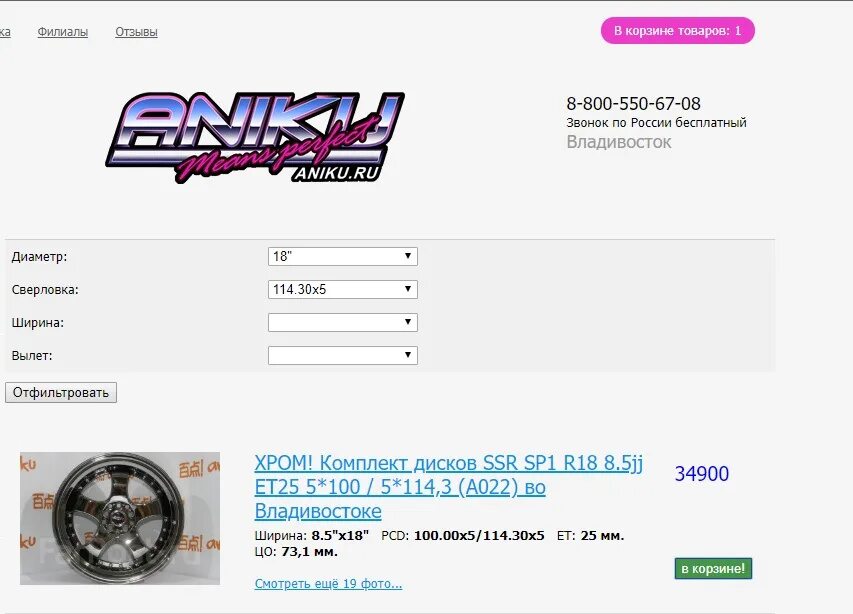Click the phone number 8-800-550-67-08
Viewport: 853px width, 614px height.
point(633,103)
